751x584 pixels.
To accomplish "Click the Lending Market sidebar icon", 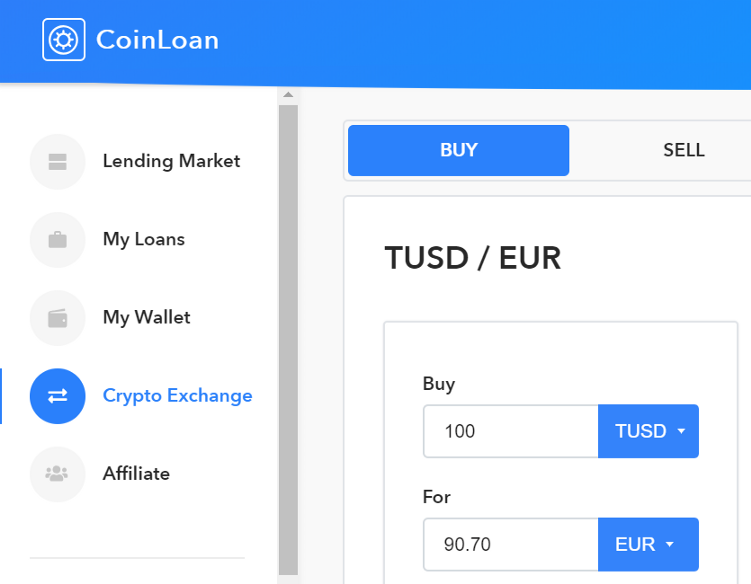I will (x=57, y=162).
